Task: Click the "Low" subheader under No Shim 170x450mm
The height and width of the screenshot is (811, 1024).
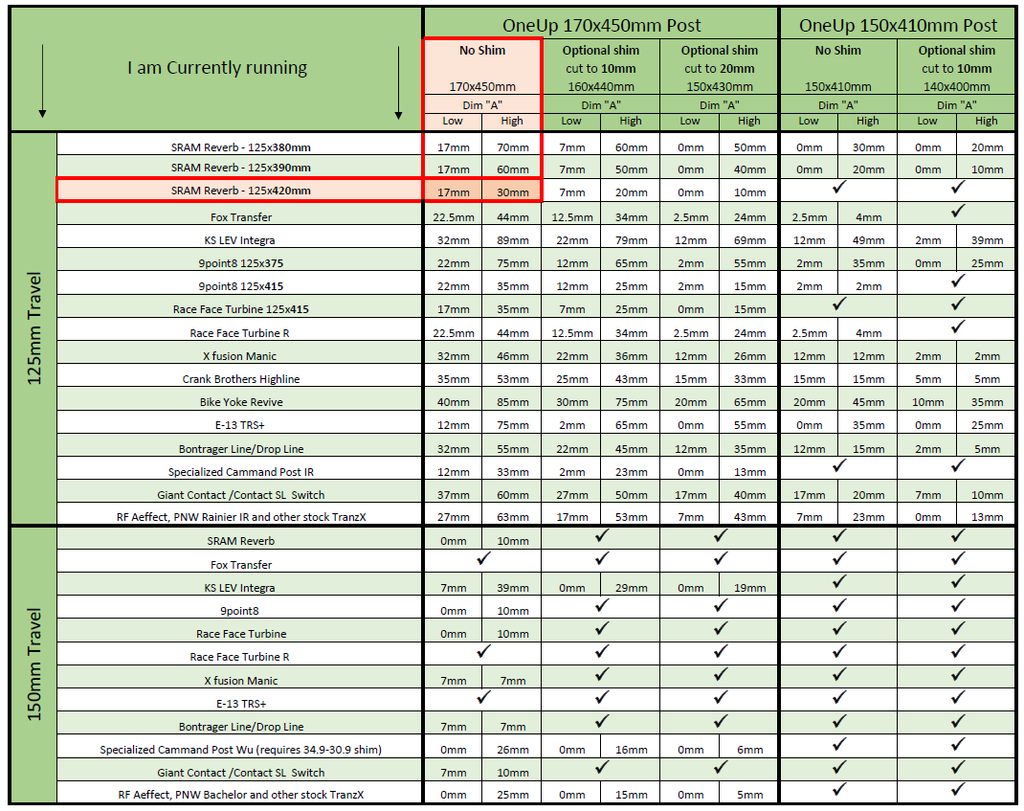Action: click(x=453, y=121)
